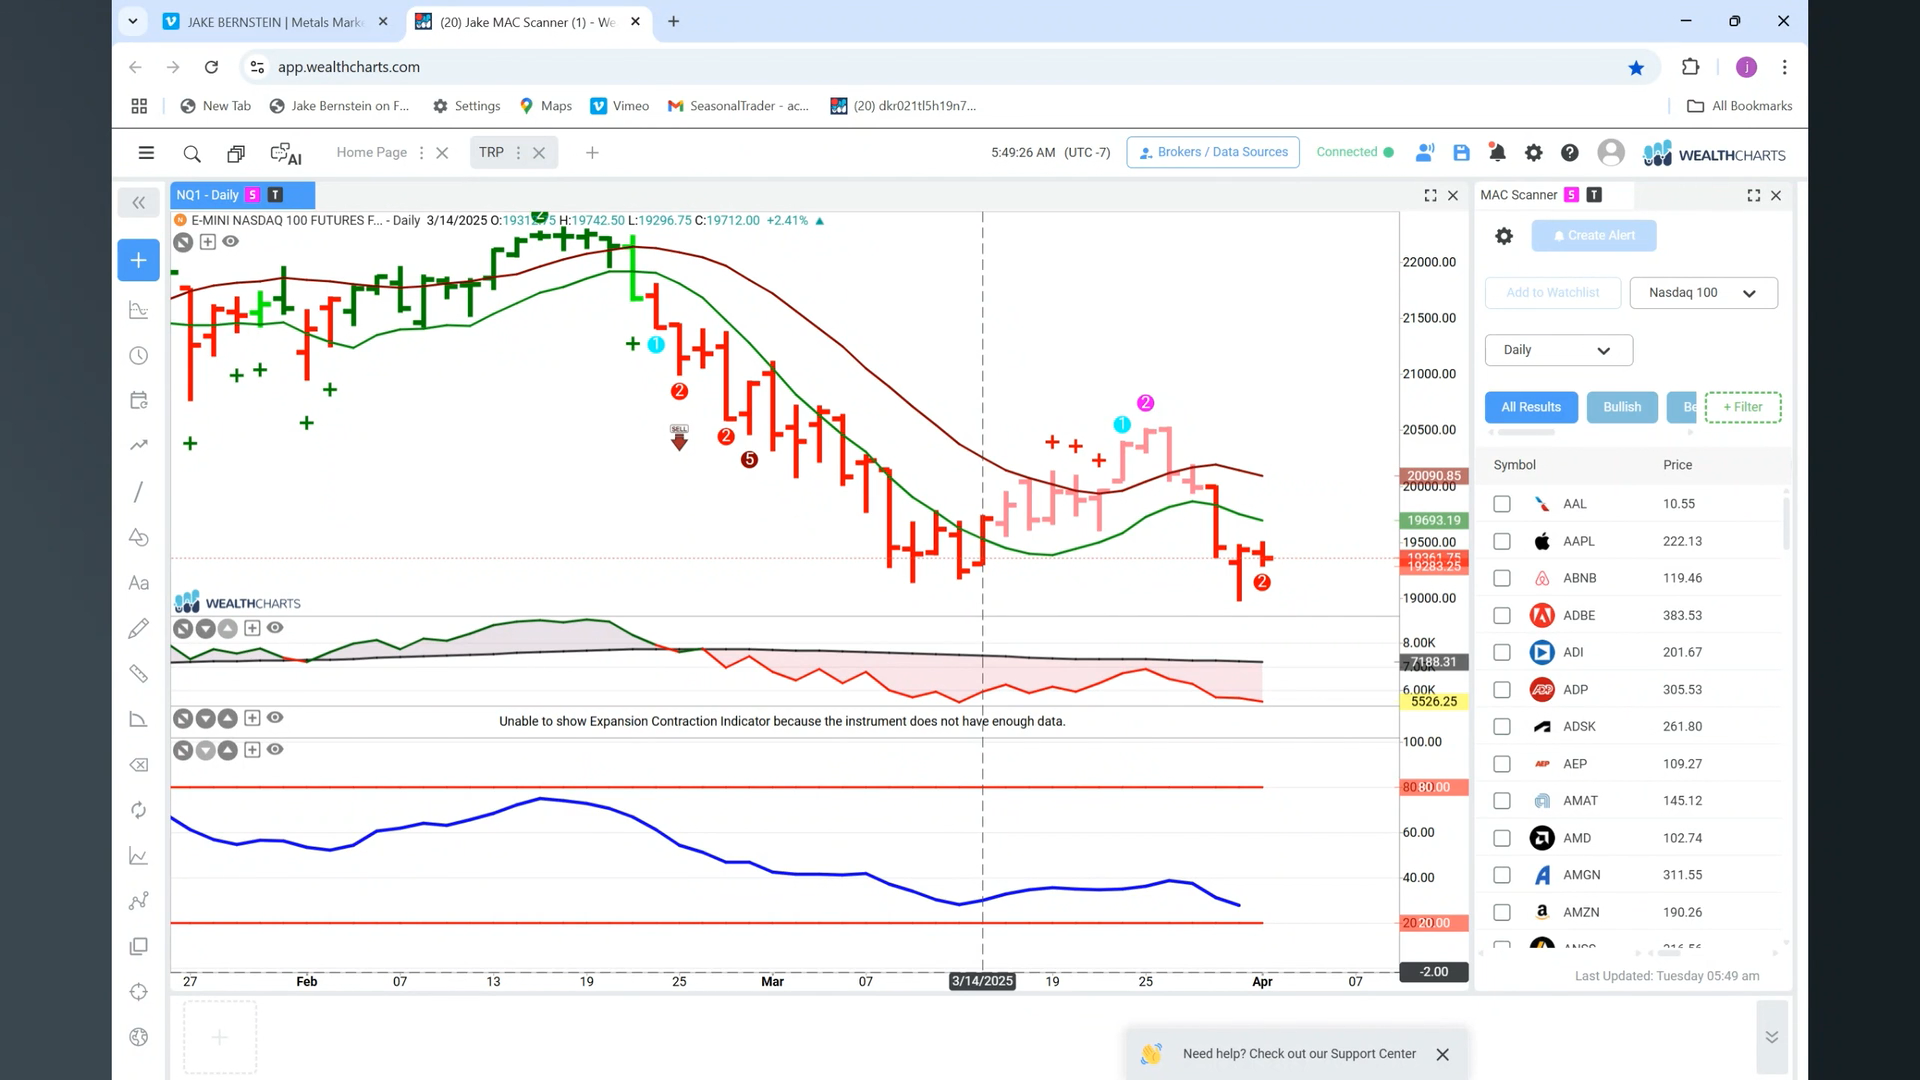Viewport: 1920px width, 1080px height.
Task: Click the save floppy disk icon
Action: coord(1461,153)
